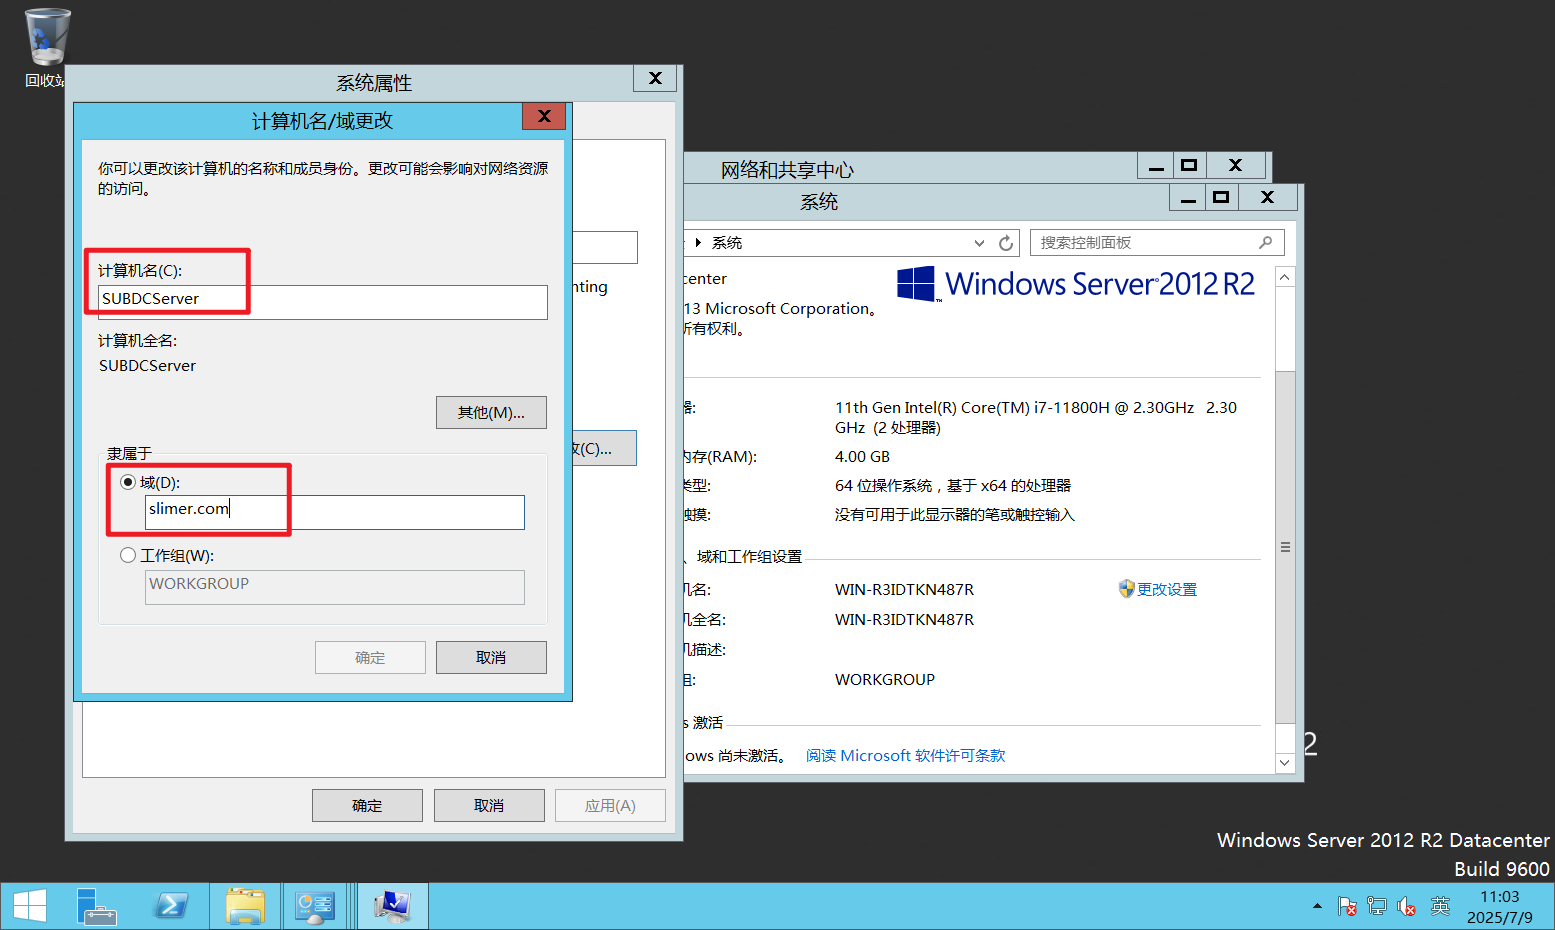Click the 4.00 GB memory value
The image size is (1555, 930).
click(x=862, y=456)
